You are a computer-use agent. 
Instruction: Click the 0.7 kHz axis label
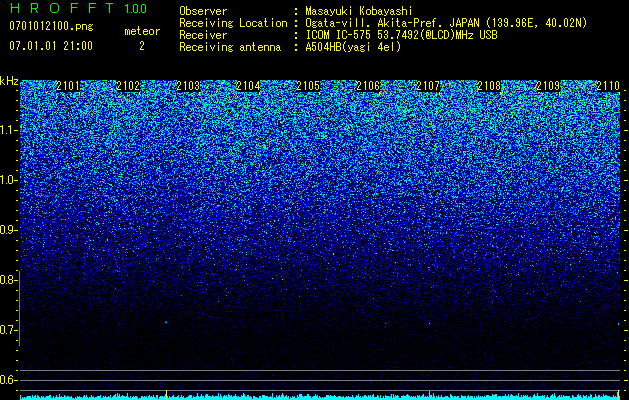click(x=8, y=330)
